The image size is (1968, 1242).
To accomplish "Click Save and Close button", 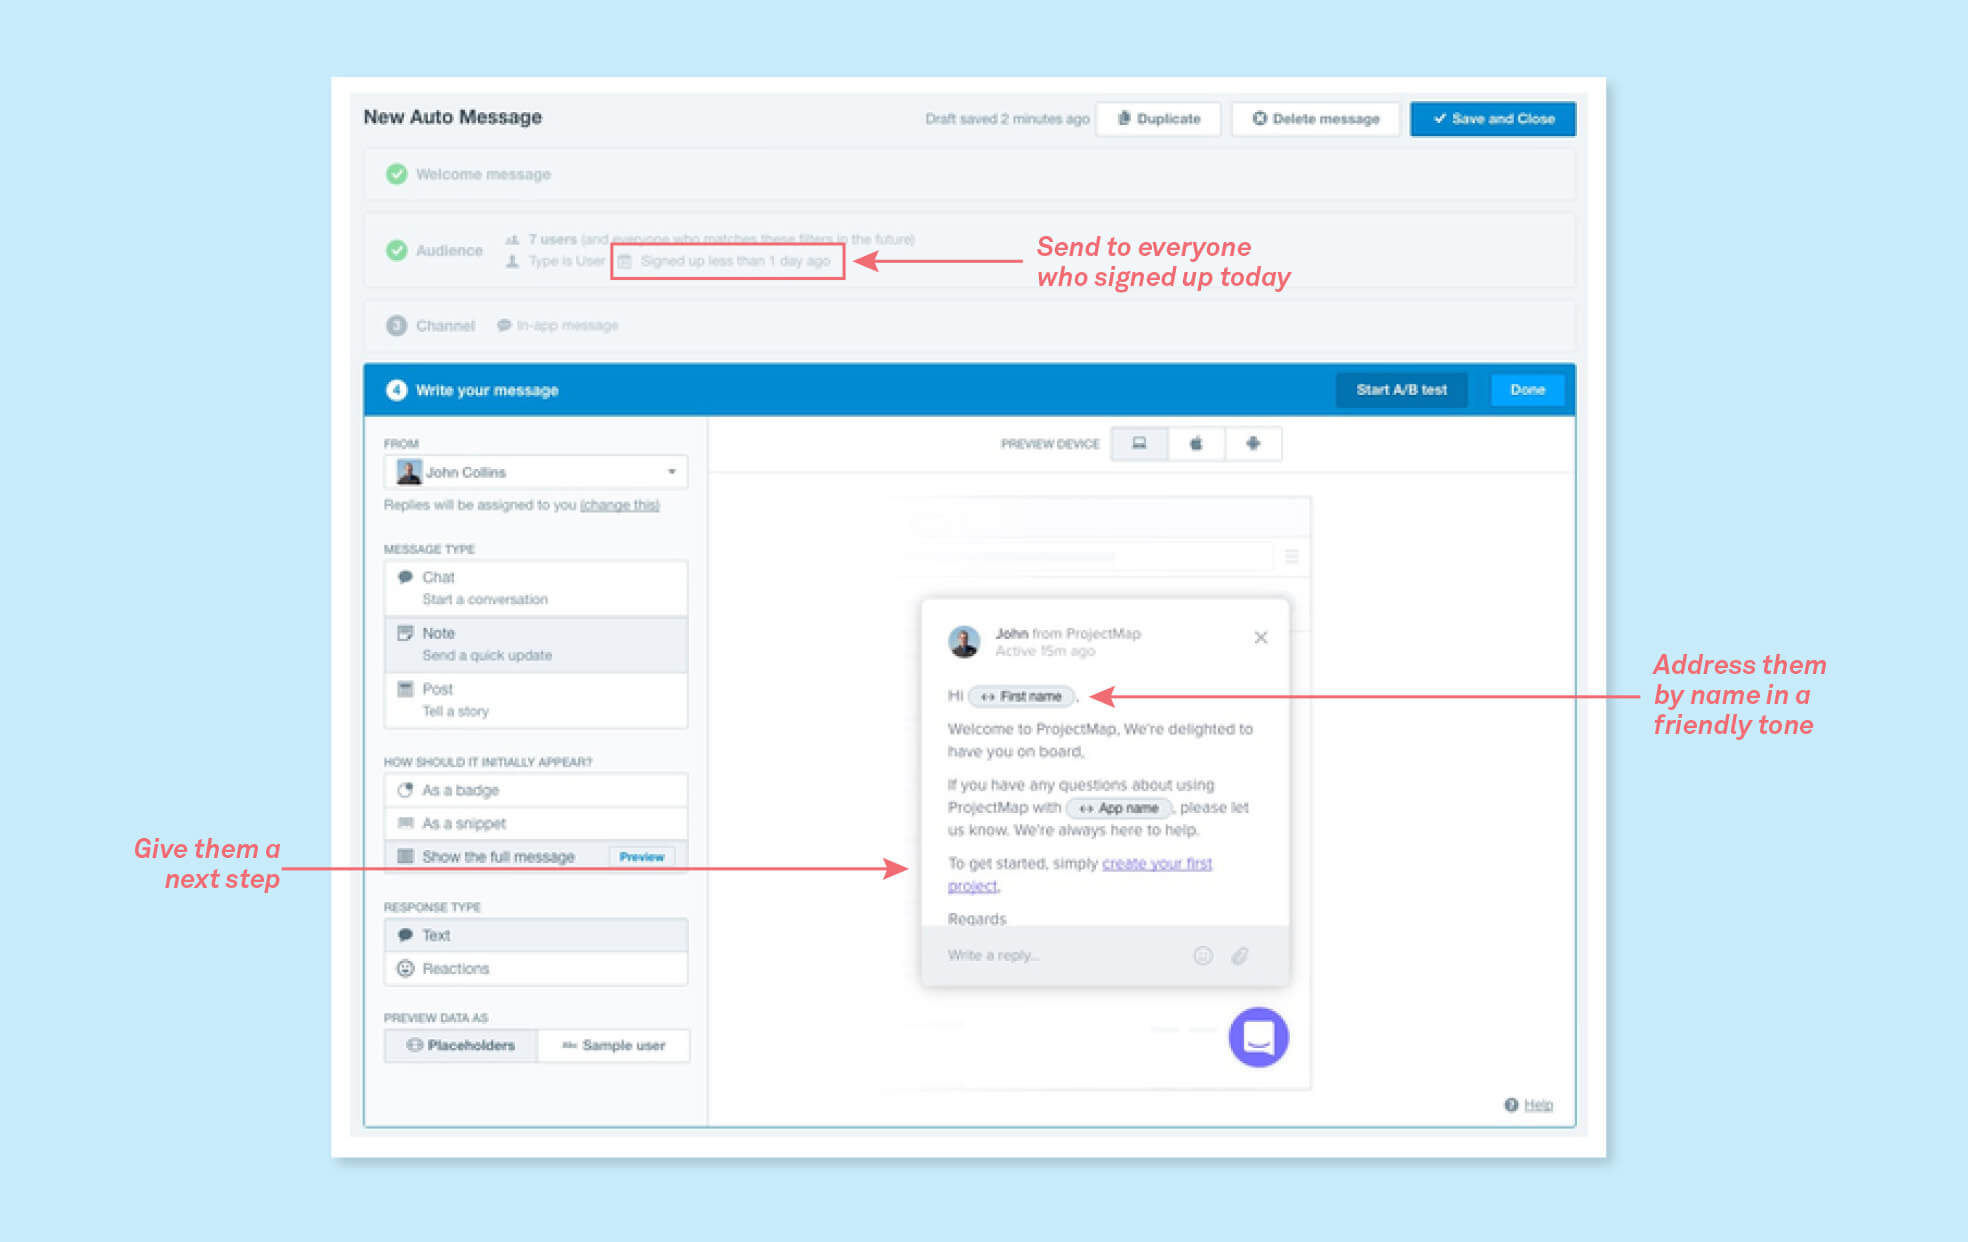I will tap(1492, 119).
